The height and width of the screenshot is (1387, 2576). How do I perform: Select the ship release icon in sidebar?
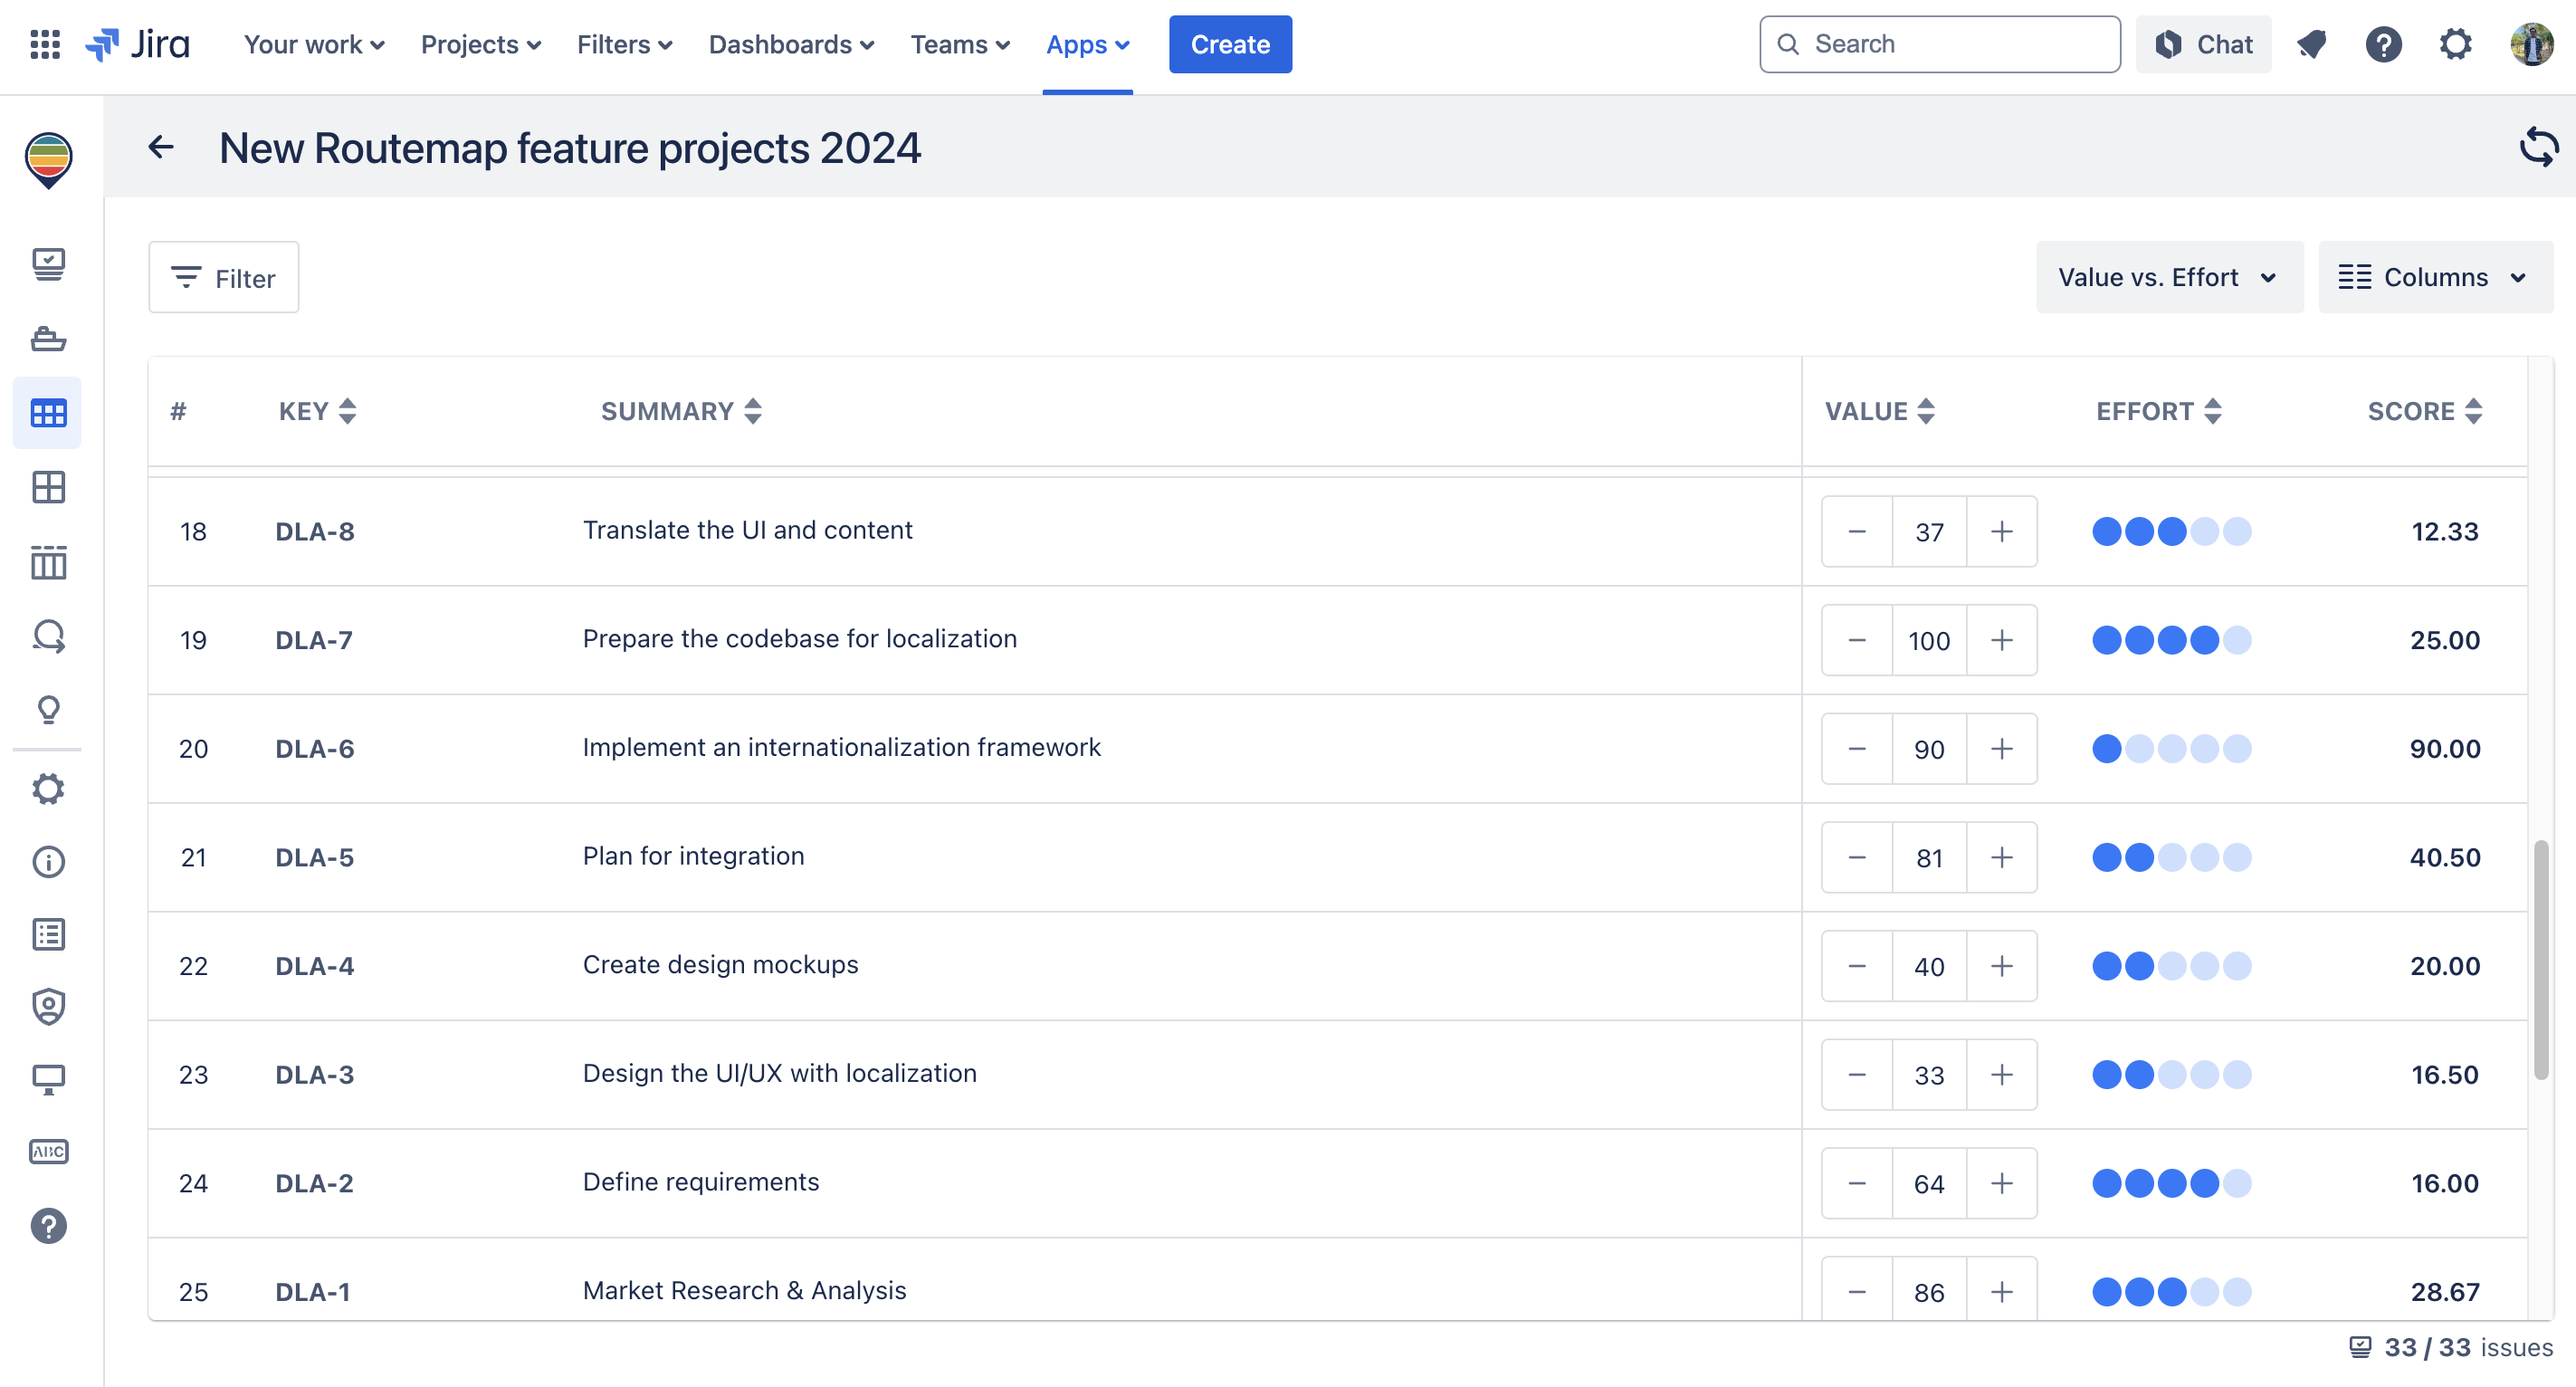[48, 339]
